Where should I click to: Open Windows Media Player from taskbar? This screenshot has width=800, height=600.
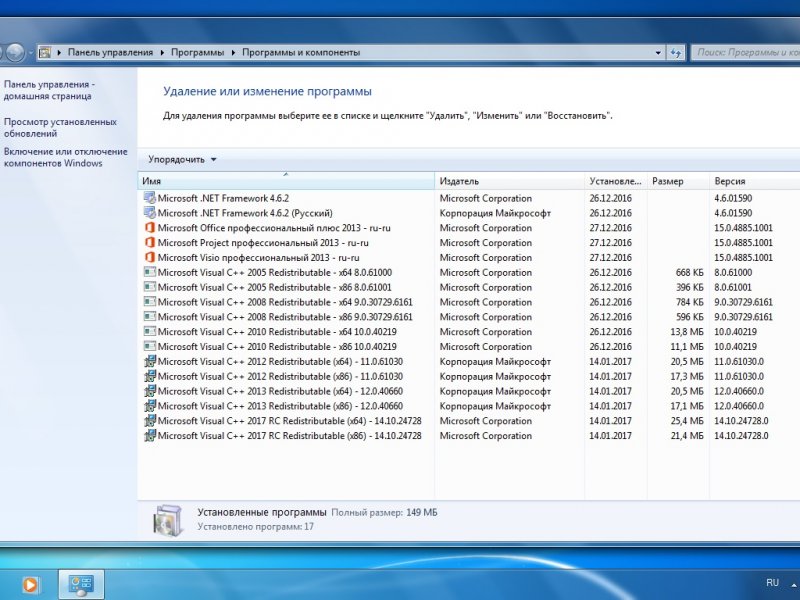click(30, 584)
